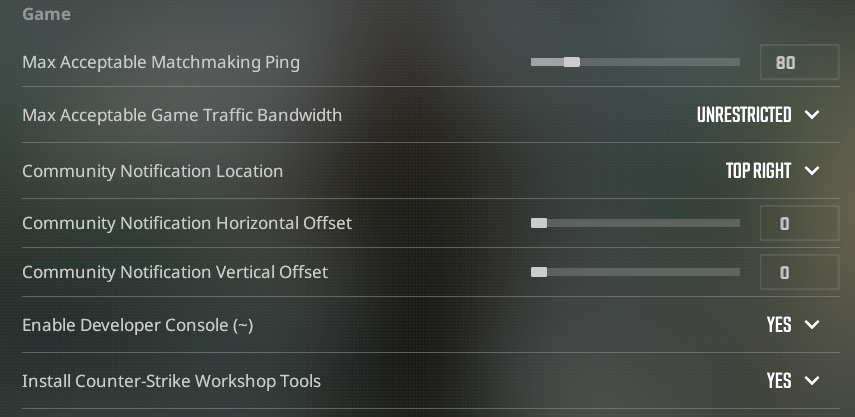Toggle the Enable Developer Console YES value
Screen dimensions: 855x417
(779, 325)
